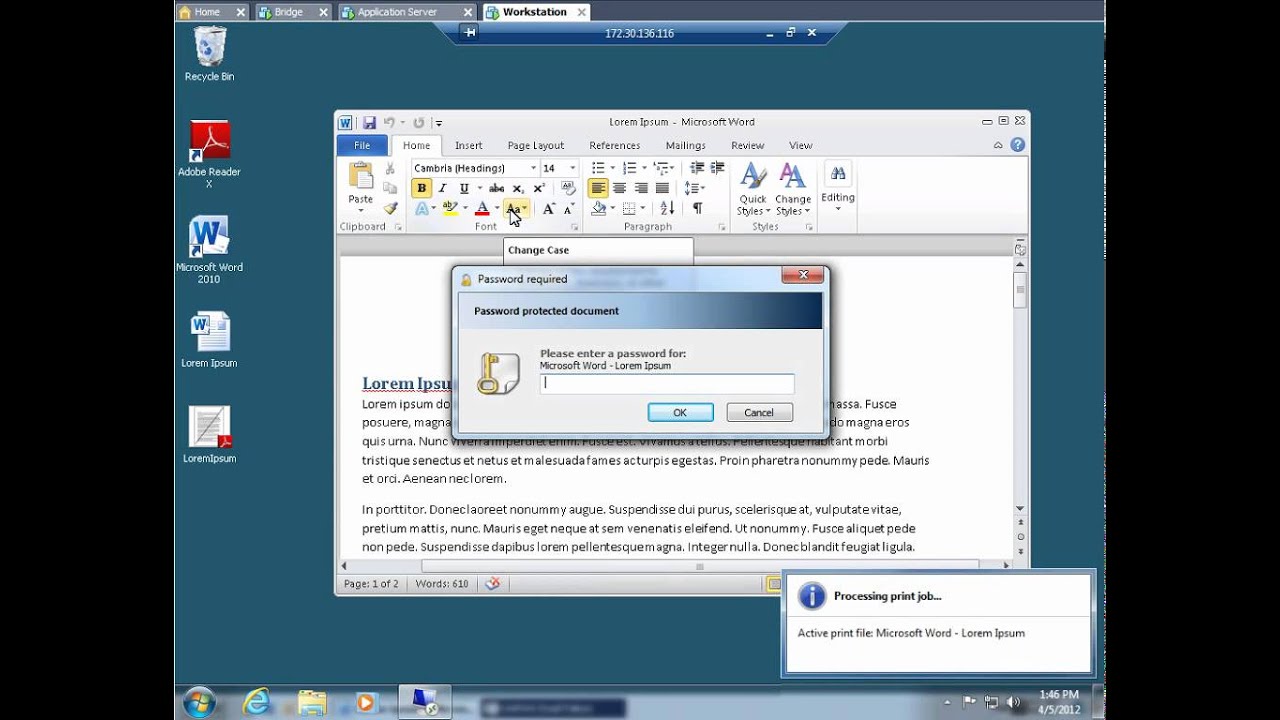The width and height of the screenshot is (1280, 720).
Task: Click Cancel in Password required dialog
Action: click(759, 412)
